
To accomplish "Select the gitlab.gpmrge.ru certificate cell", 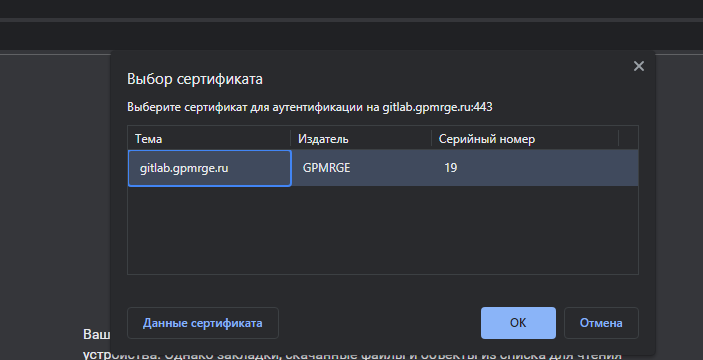I will [209, 168].
